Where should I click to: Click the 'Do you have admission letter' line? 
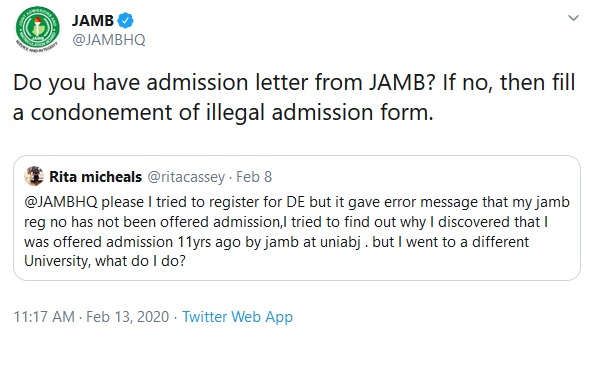[294, 82]
